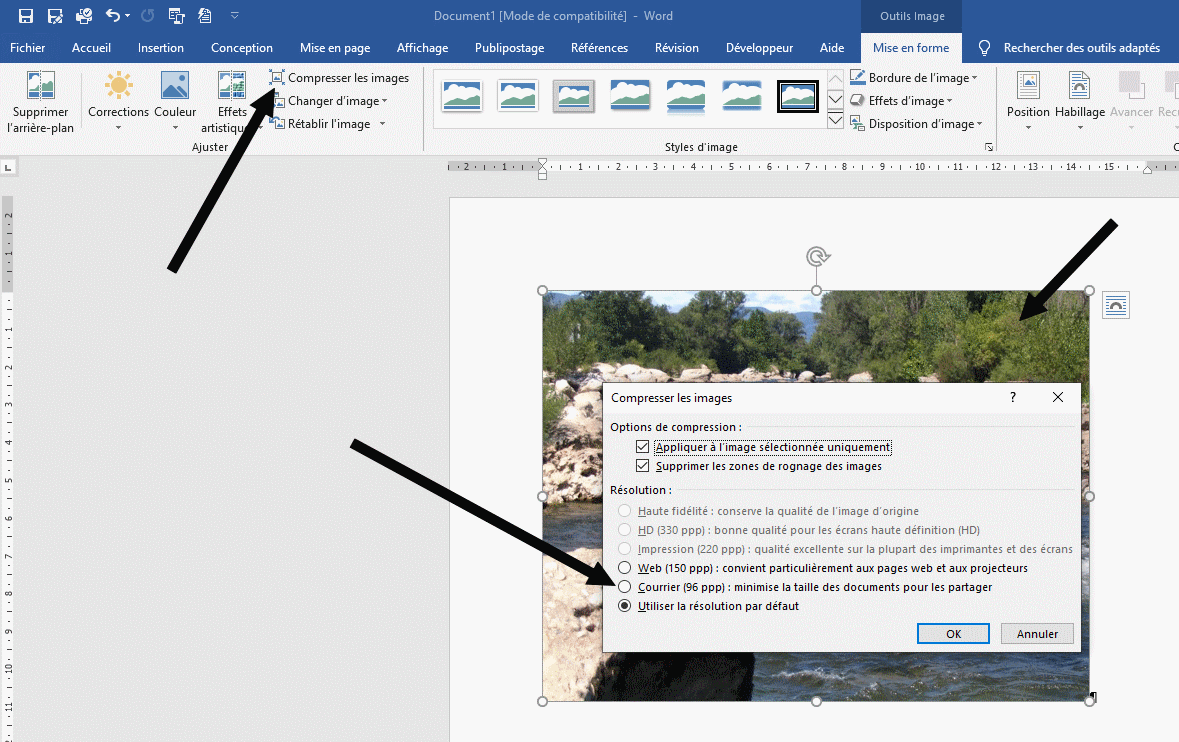Open the Effets d'image dropdown

click(x=949, y=101)
